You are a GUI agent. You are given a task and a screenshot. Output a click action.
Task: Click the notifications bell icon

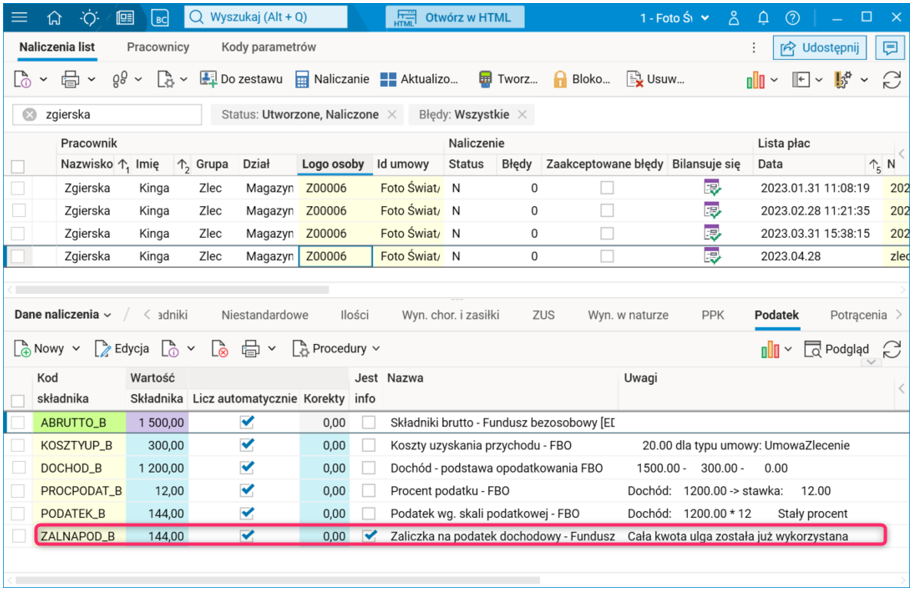coord(764,18)
